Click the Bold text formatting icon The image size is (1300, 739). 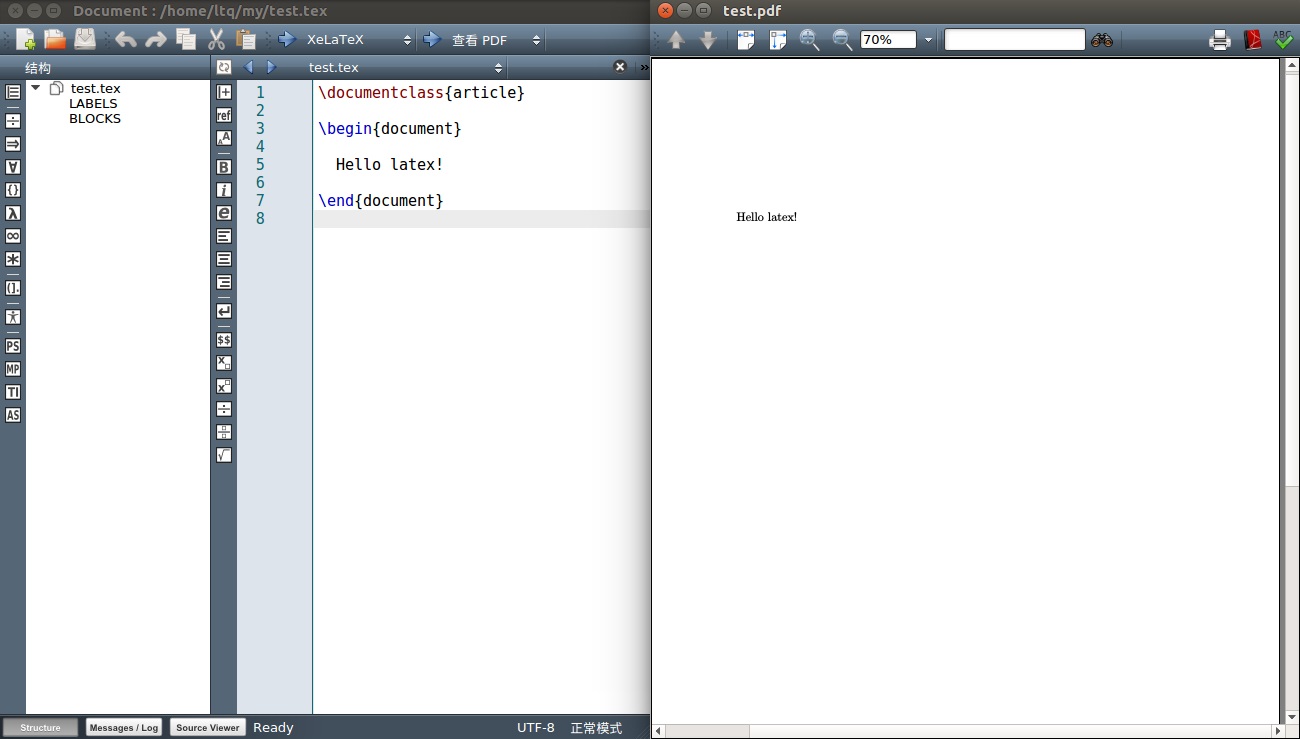point(224,167)
